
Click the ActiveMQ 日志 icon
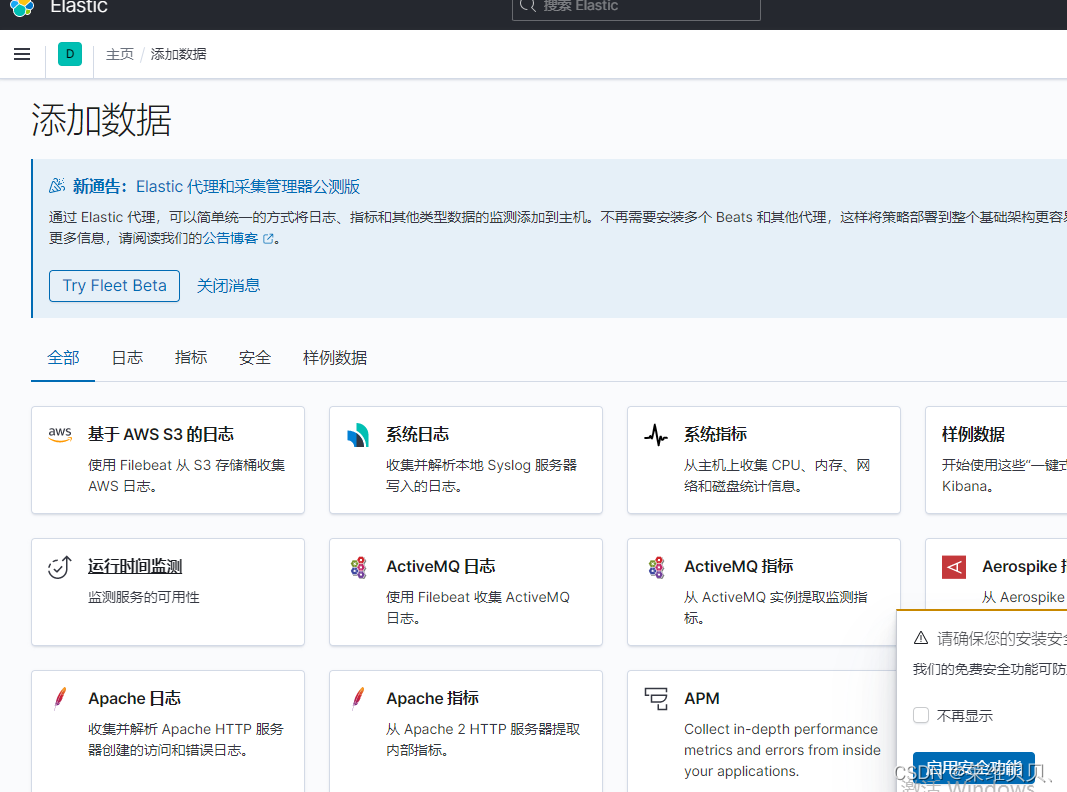tap(358, 567)
